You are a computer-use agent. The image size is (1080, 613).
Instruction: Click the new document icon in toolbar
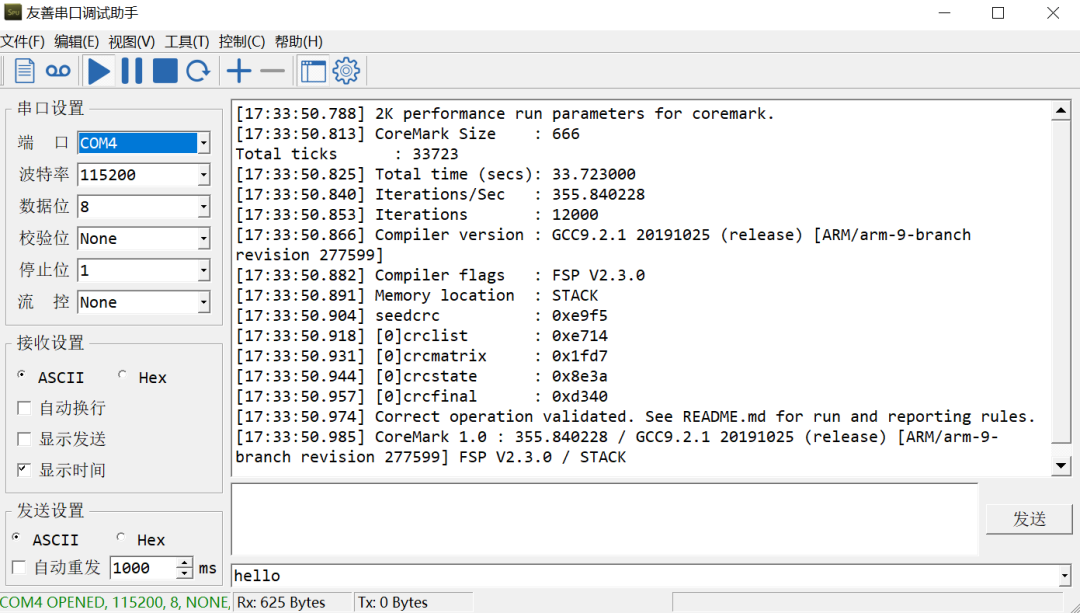click(24, 71)
